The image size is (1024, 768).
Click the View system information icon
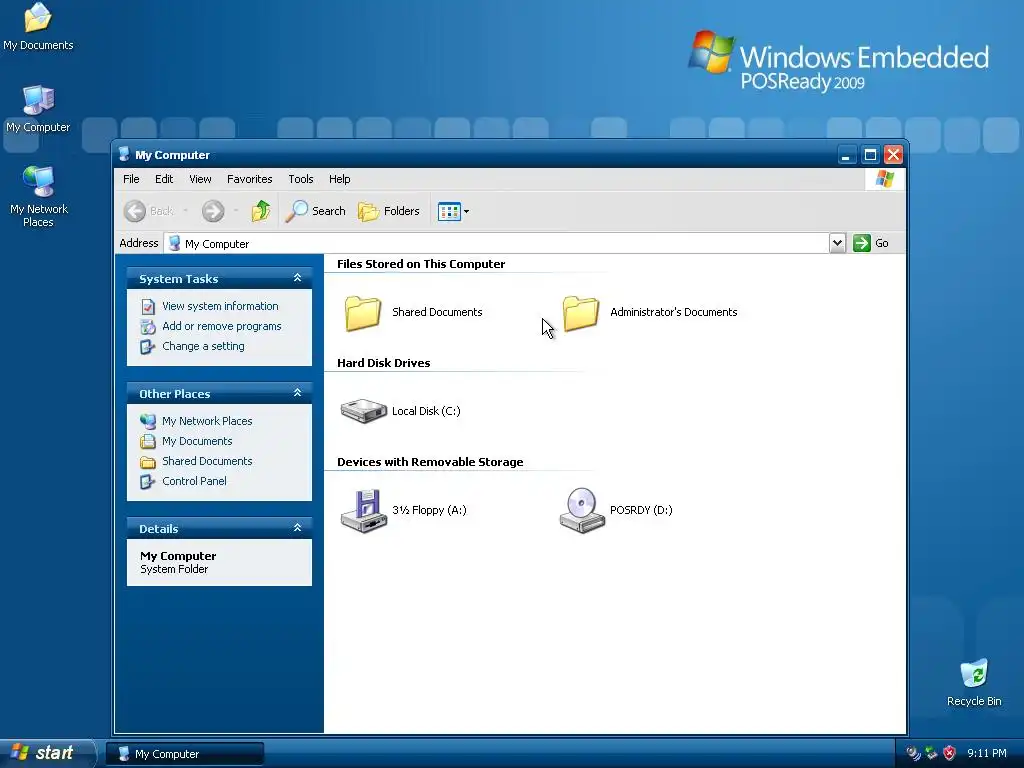pyautogui.click(x=148, y=306)
